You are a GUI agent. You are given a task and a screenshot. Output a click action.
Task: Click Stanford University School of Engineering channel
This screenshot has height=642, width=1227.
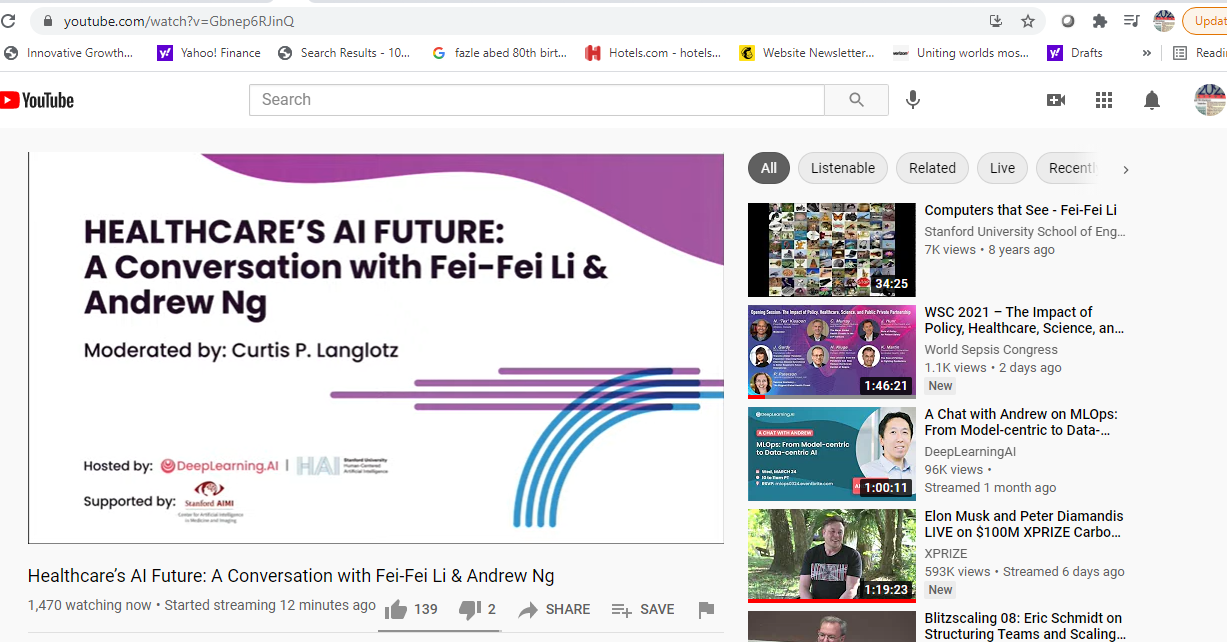pos(1025,231)
